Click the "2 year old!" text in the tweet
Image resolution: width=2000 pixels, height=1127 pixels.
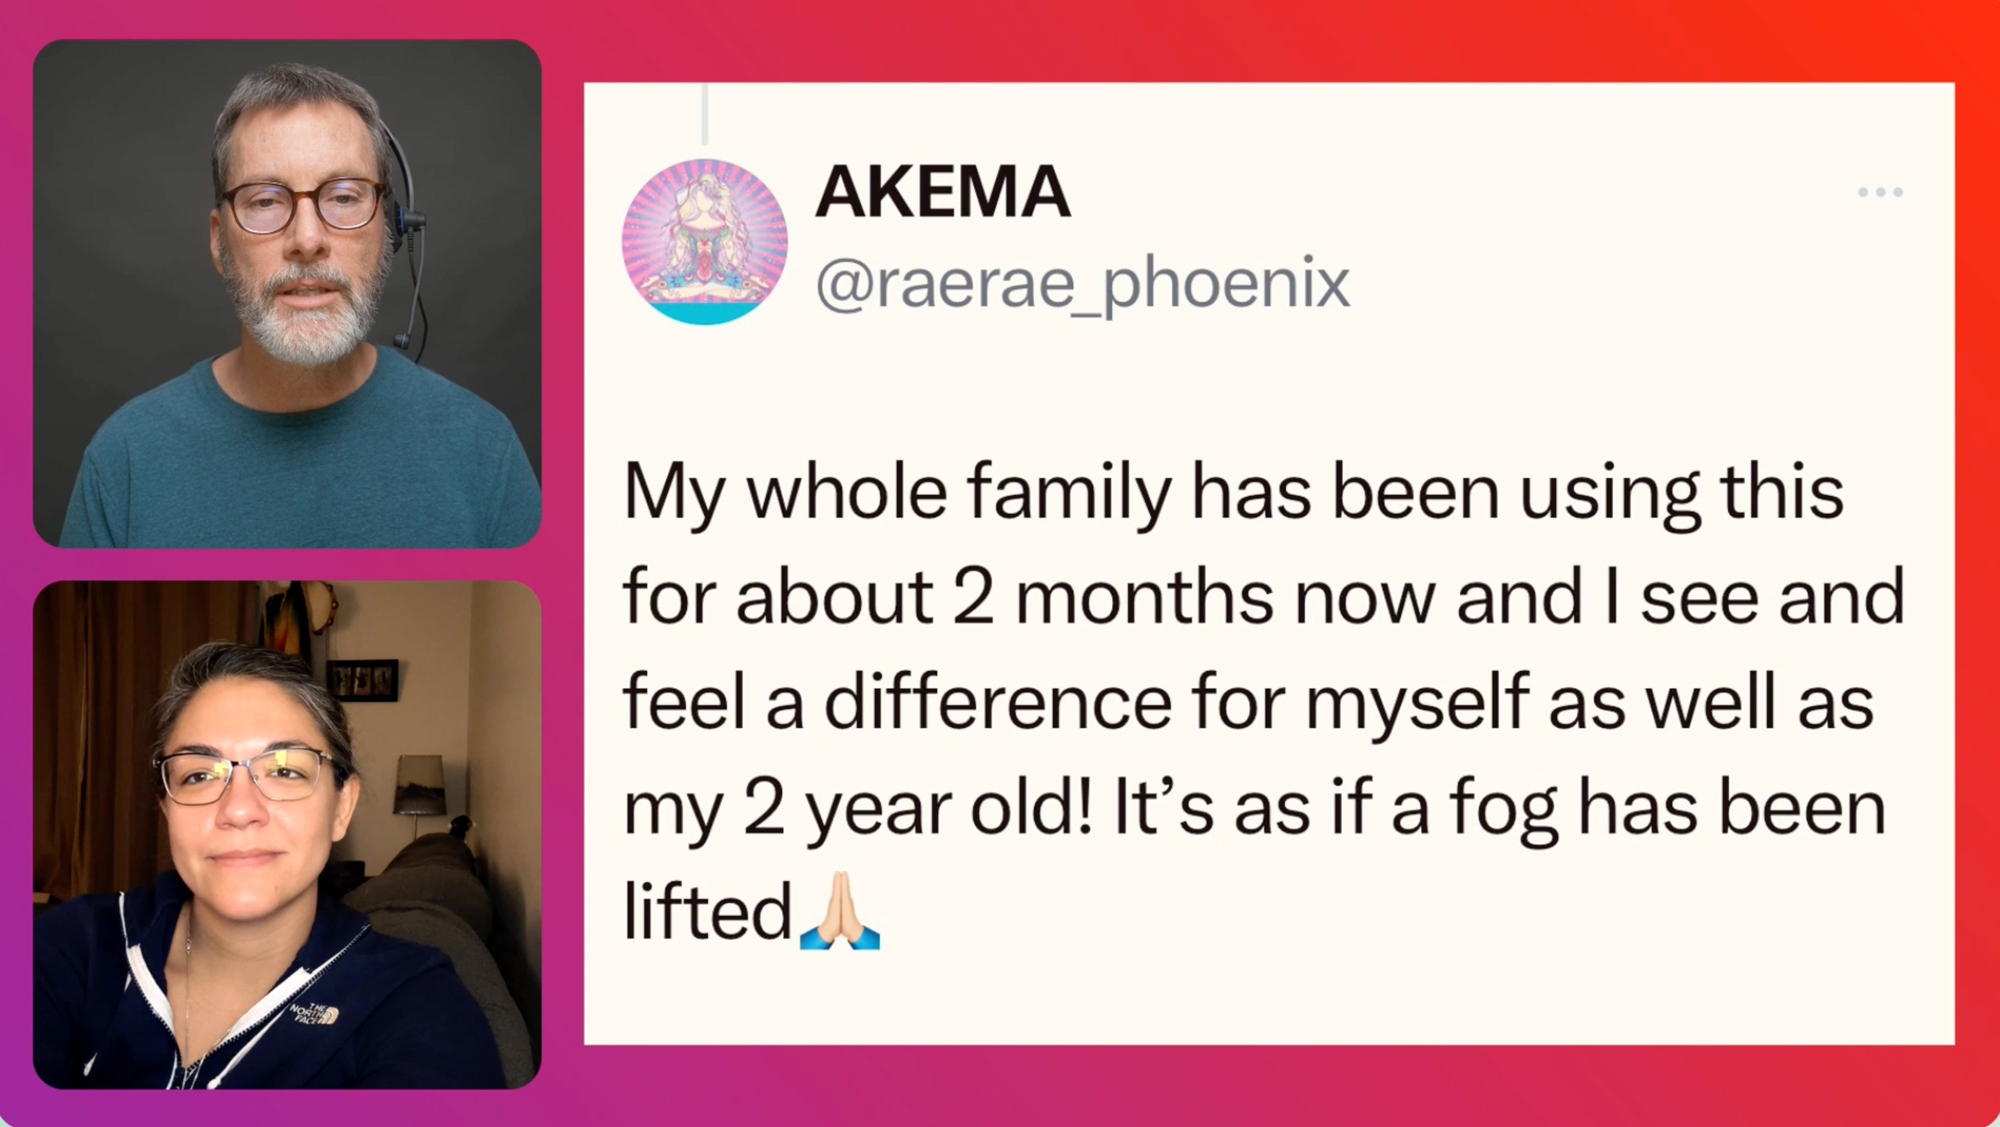pos(917,808)
